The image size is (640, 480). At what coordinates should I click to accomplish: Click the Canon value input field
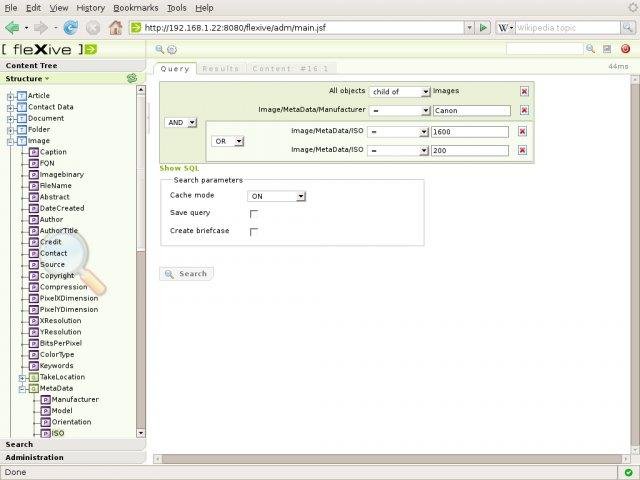(470, 111)
